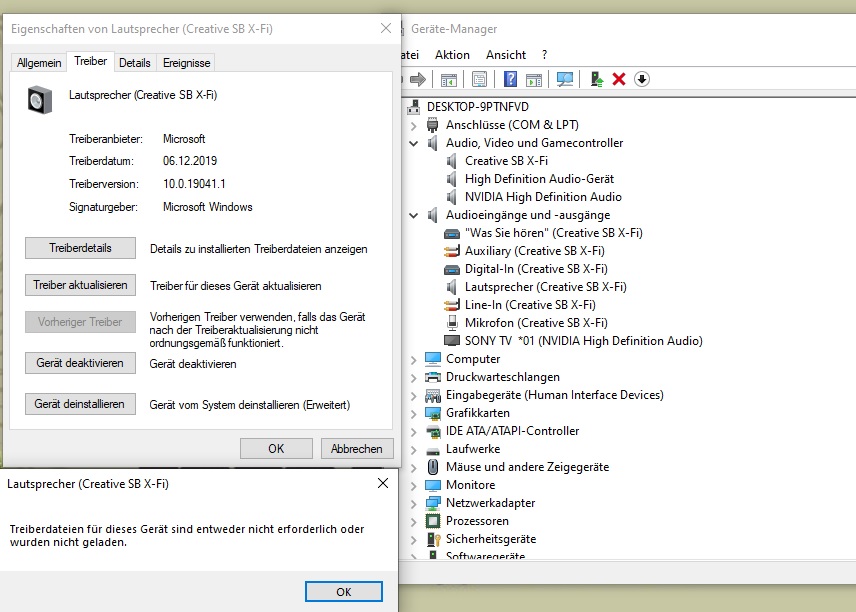Click the Sicherheitsgeräte key icon
856x612 pixels.
(433, 539)
